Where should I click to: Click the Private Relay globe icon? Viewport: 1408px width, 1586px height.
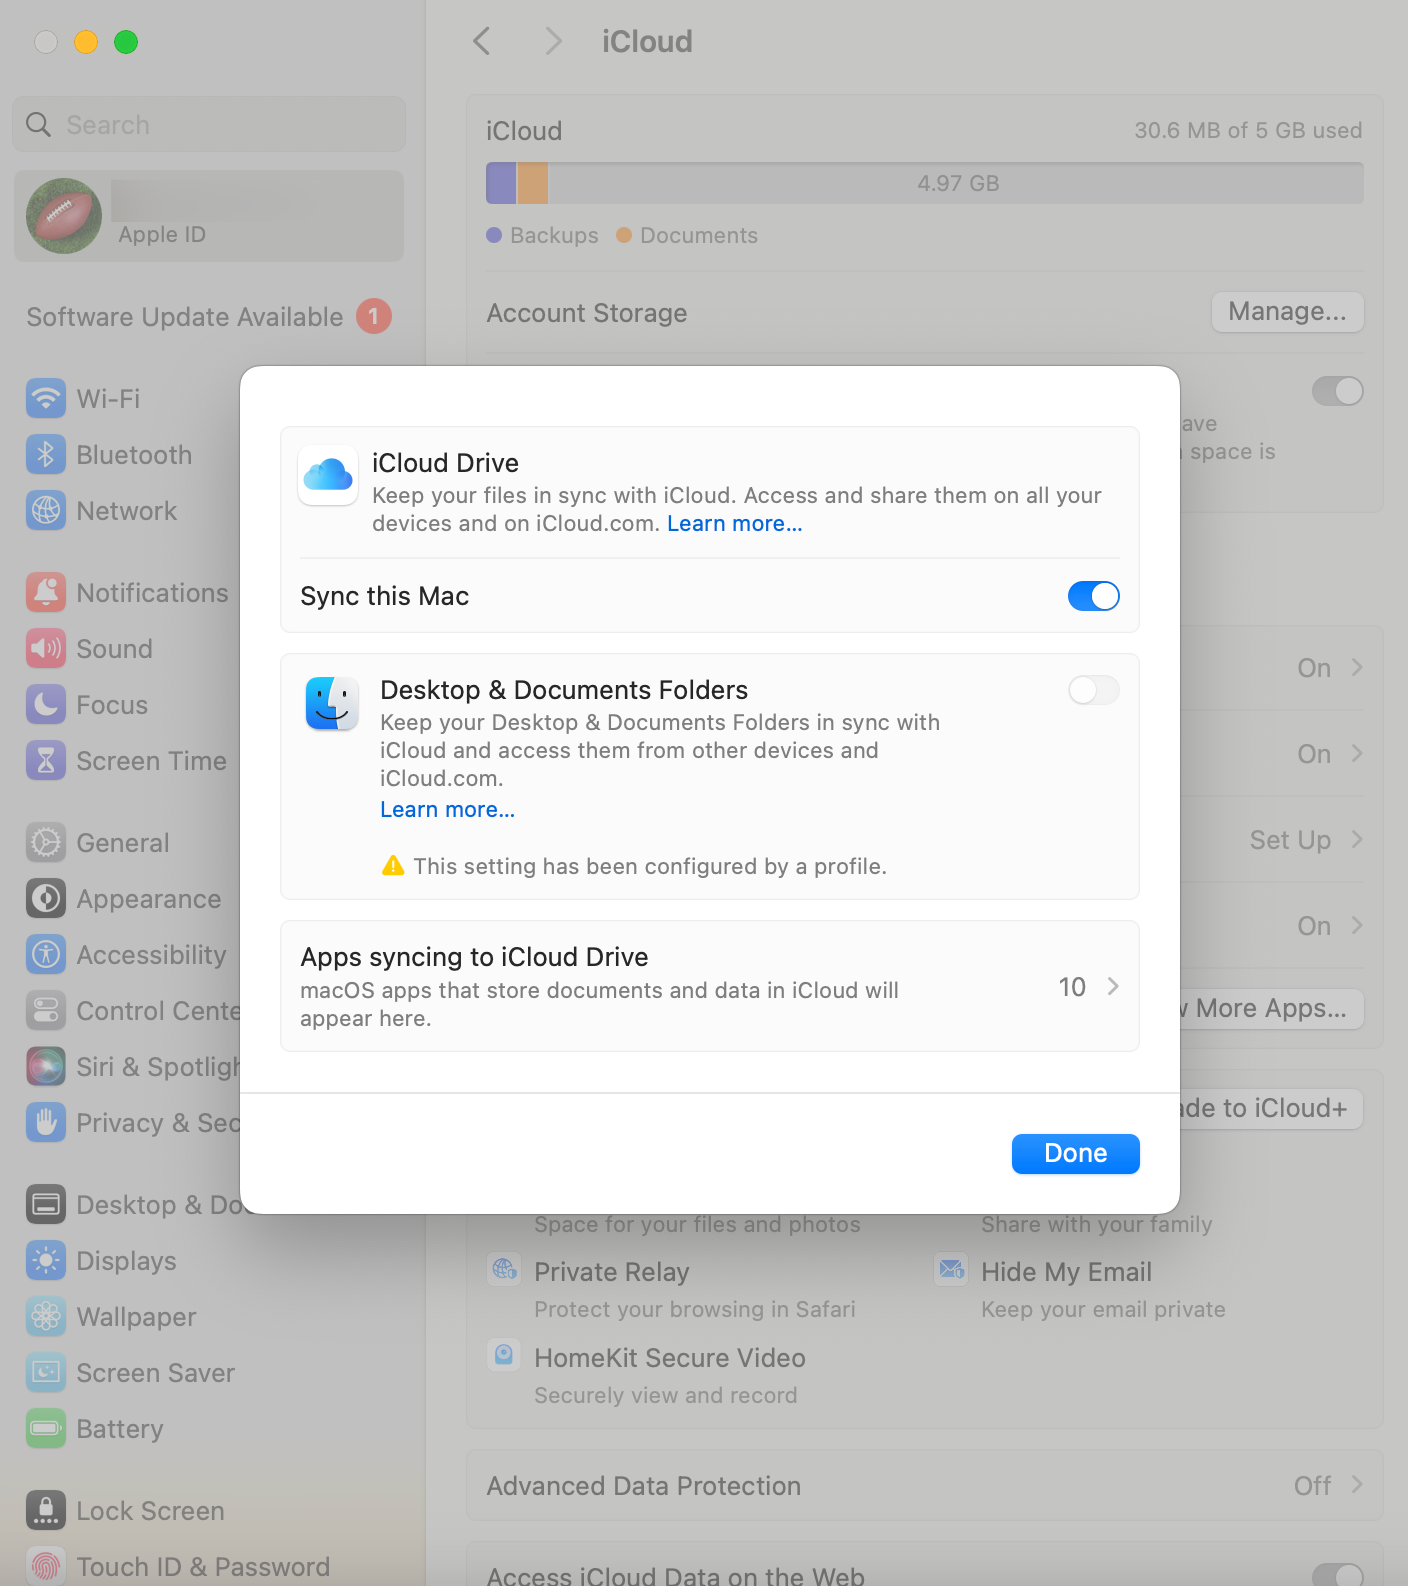[x=504, y=1269]
